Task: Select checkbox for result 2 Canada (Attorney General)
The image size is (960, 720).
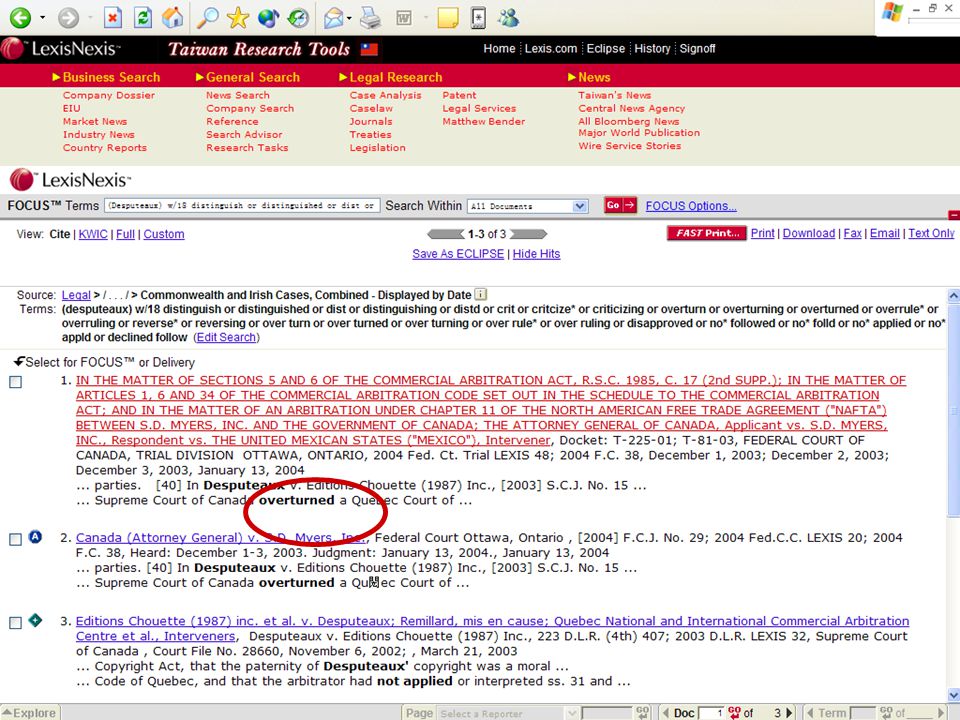Action: click(x=16, y=539)
